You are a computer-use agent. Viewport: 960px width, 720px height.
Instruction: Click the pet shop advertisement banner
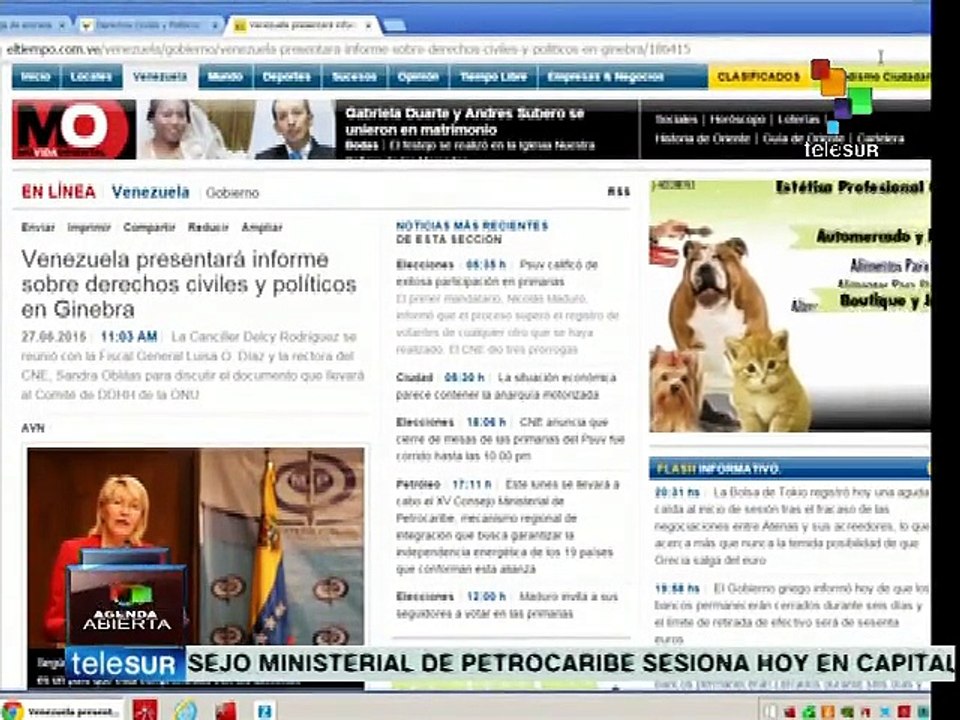[x=790, y=306]
